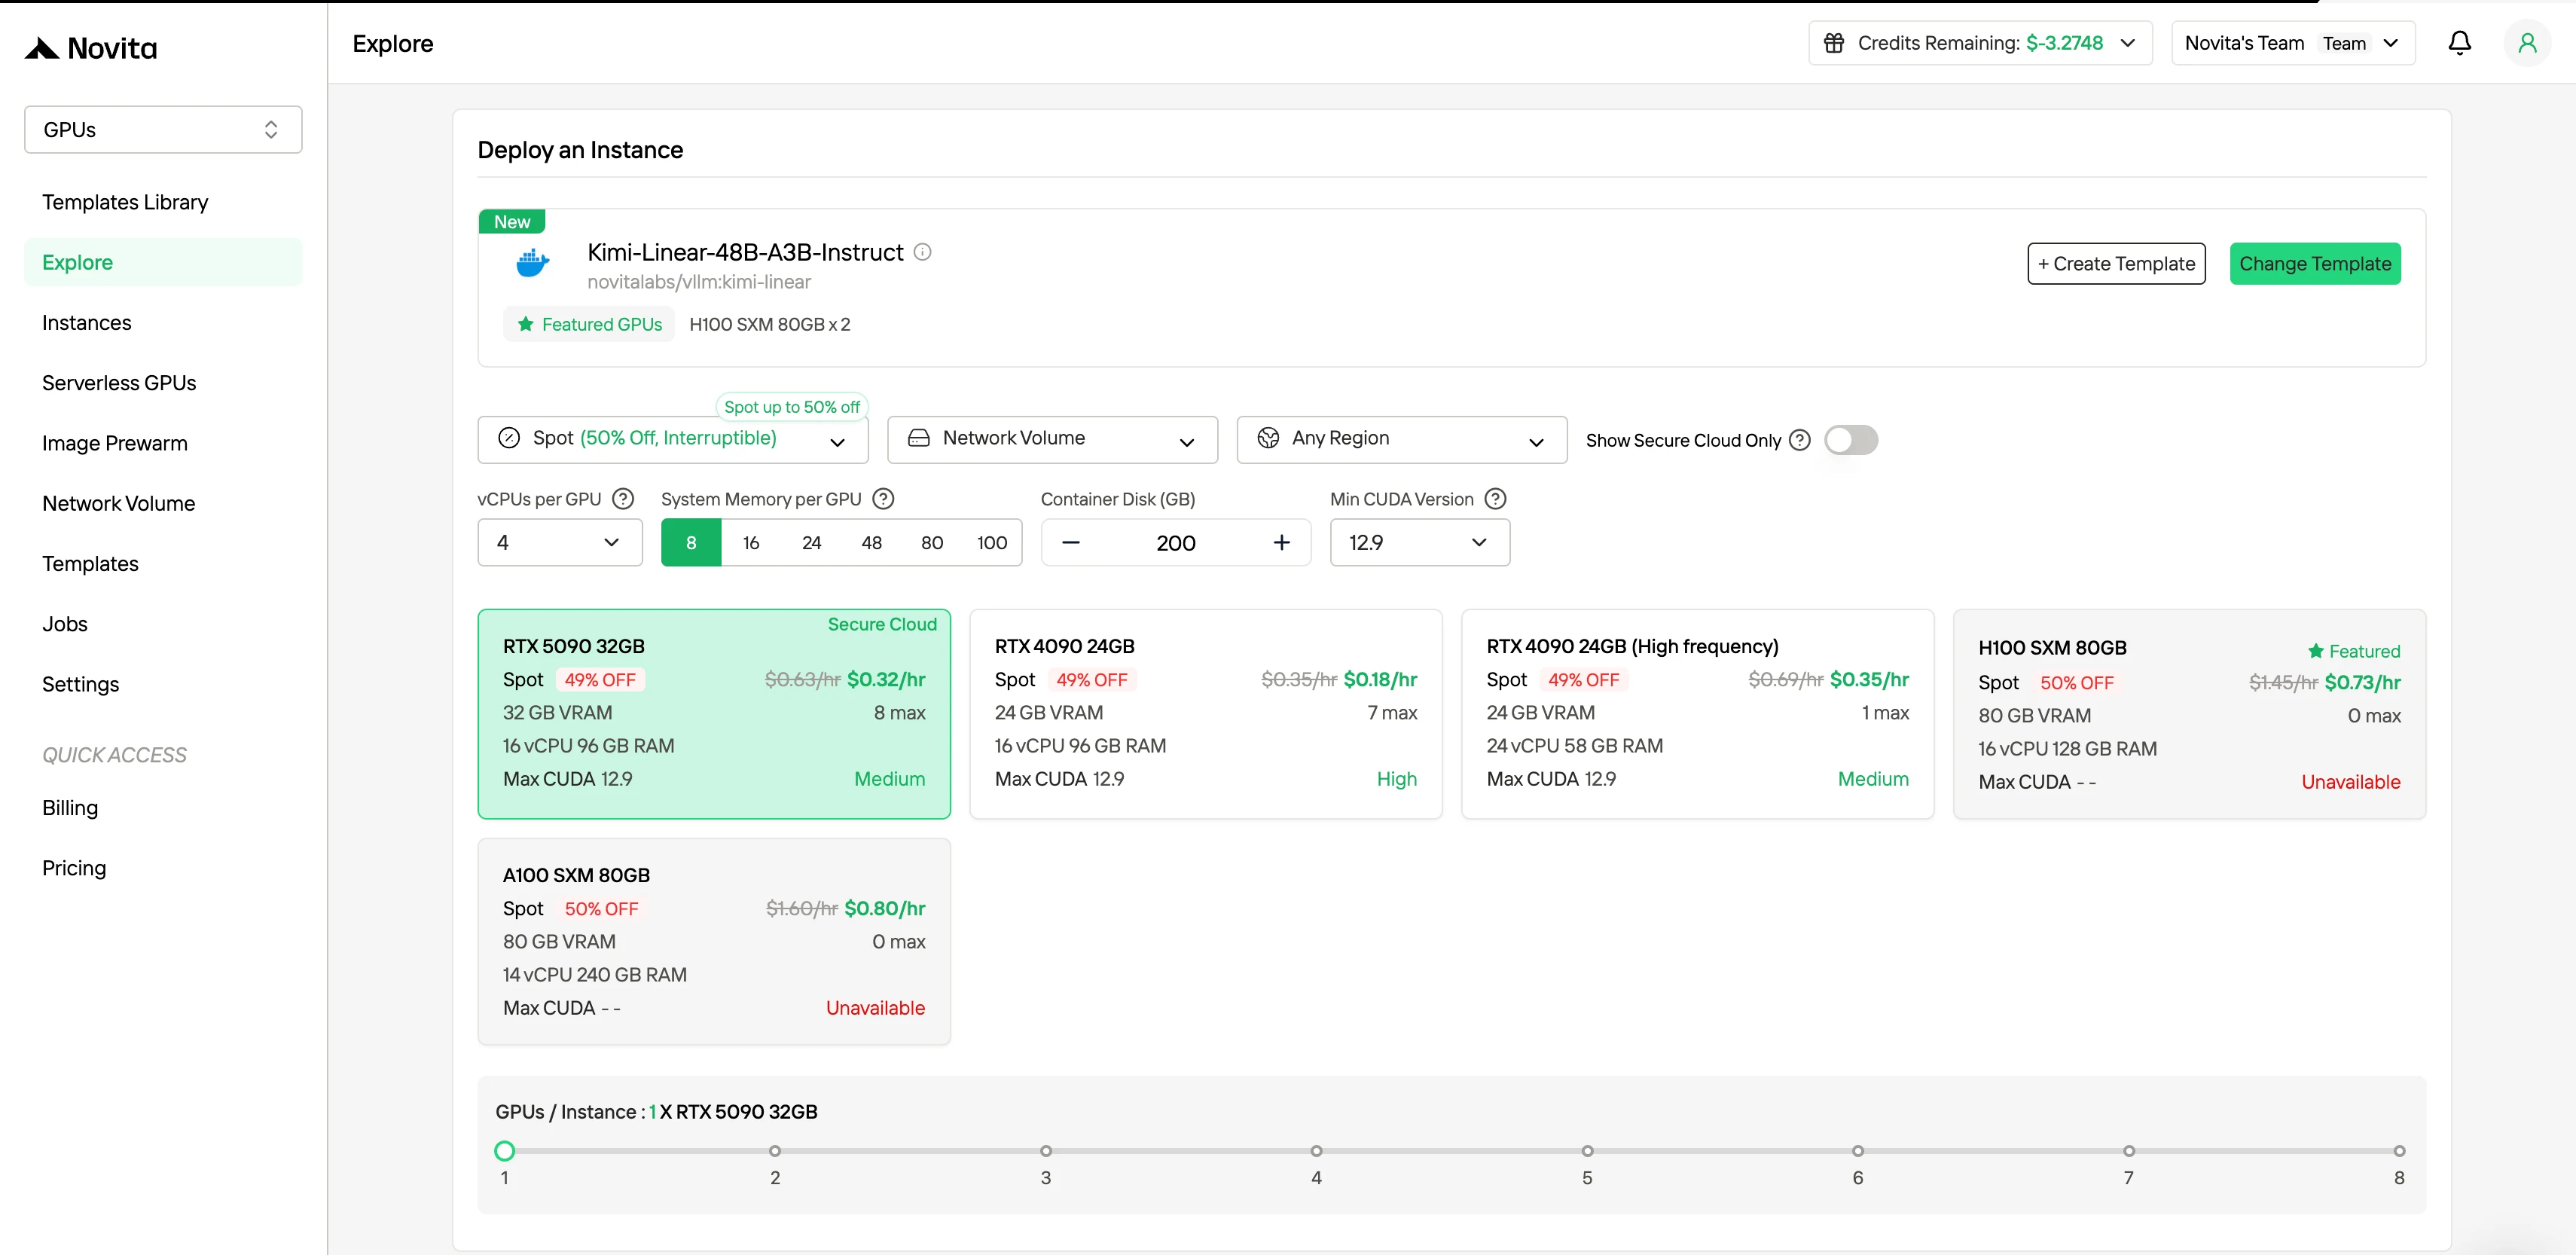The image size is (2576, 1255).
Task: Click the Novita logo
Action: click(91, 47)
